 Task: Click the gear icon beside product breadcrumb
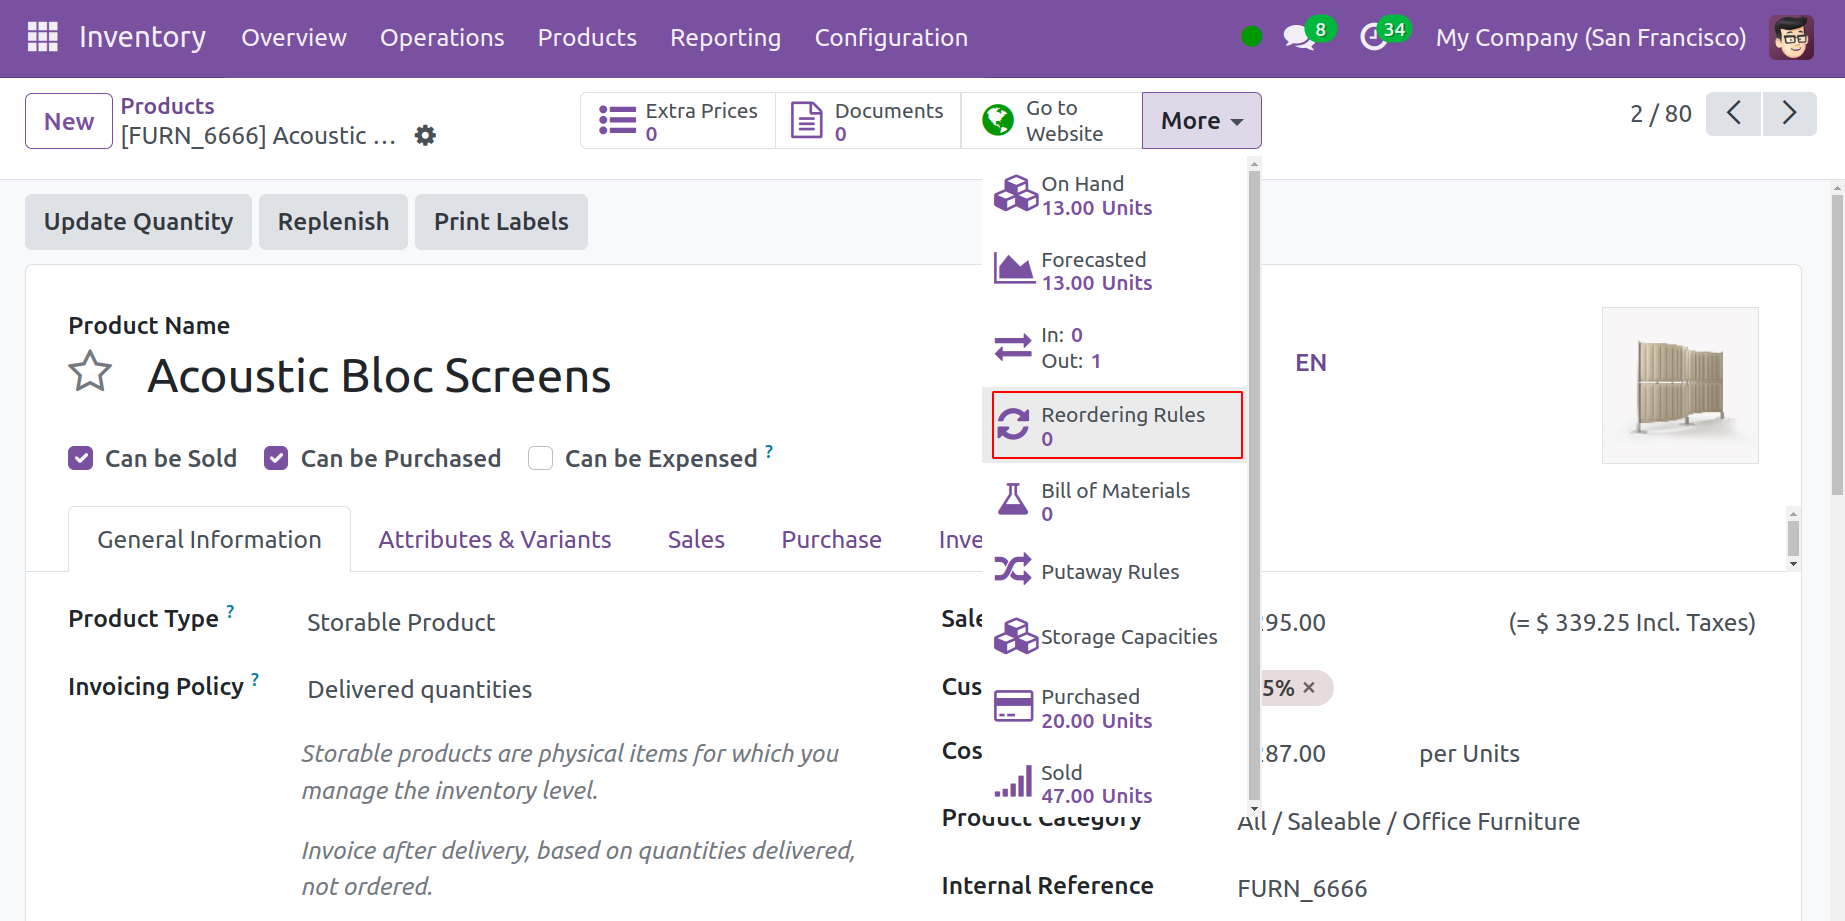425,135
